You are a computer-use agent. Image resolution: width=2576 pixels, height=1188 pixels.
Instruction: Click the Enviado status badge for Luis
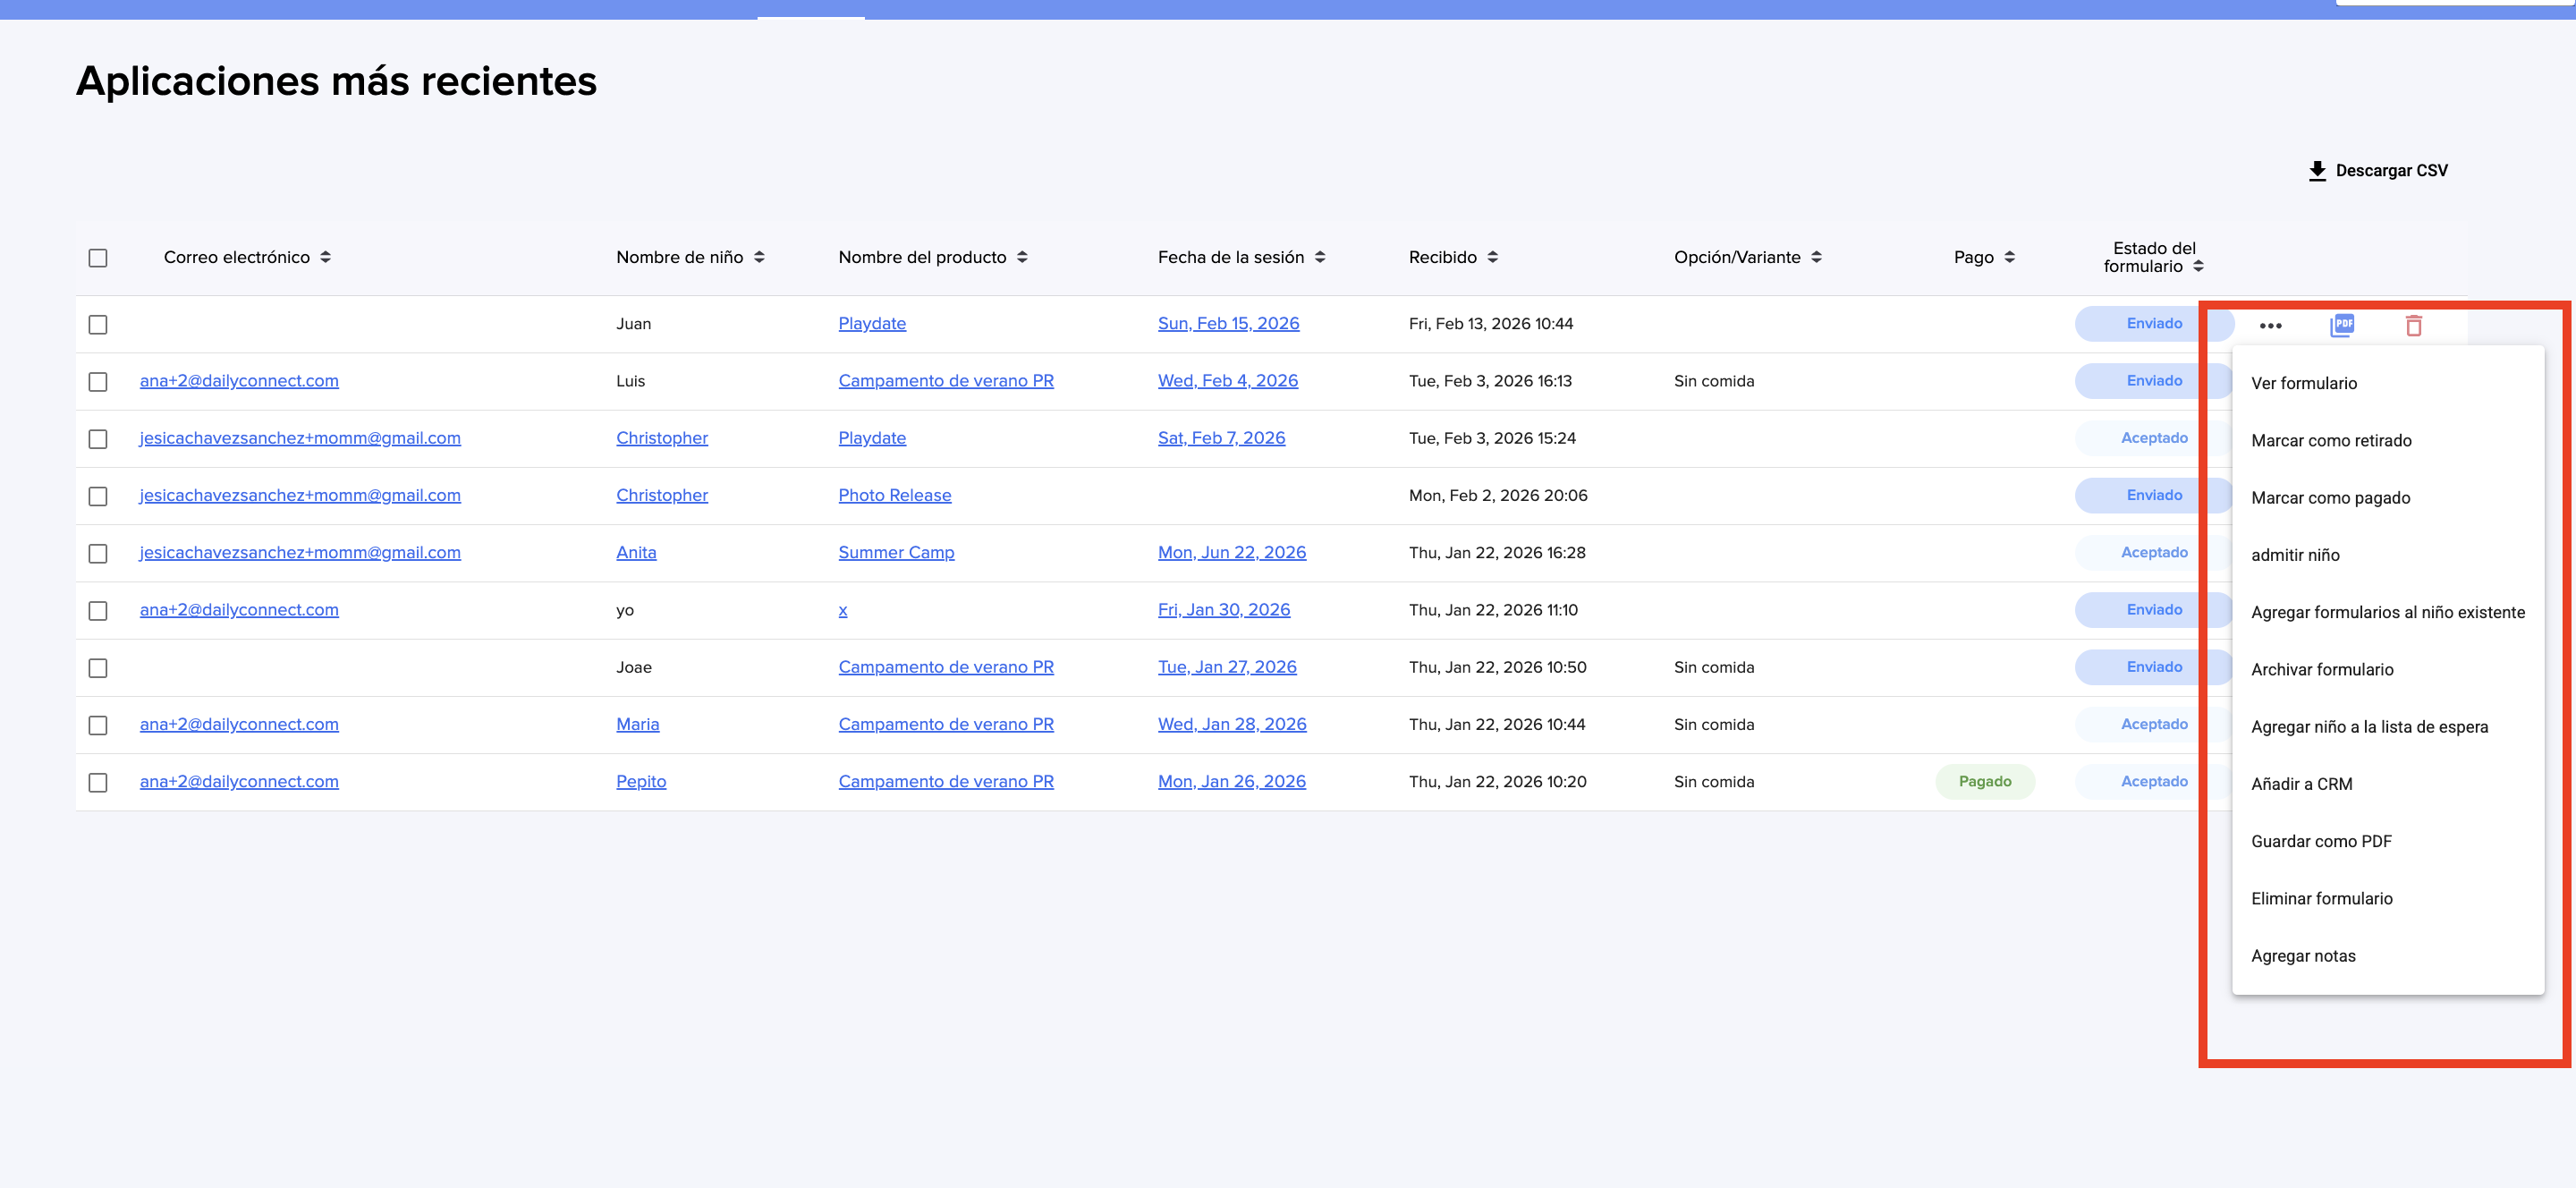pyautogui.click(x=2153, y=381)
